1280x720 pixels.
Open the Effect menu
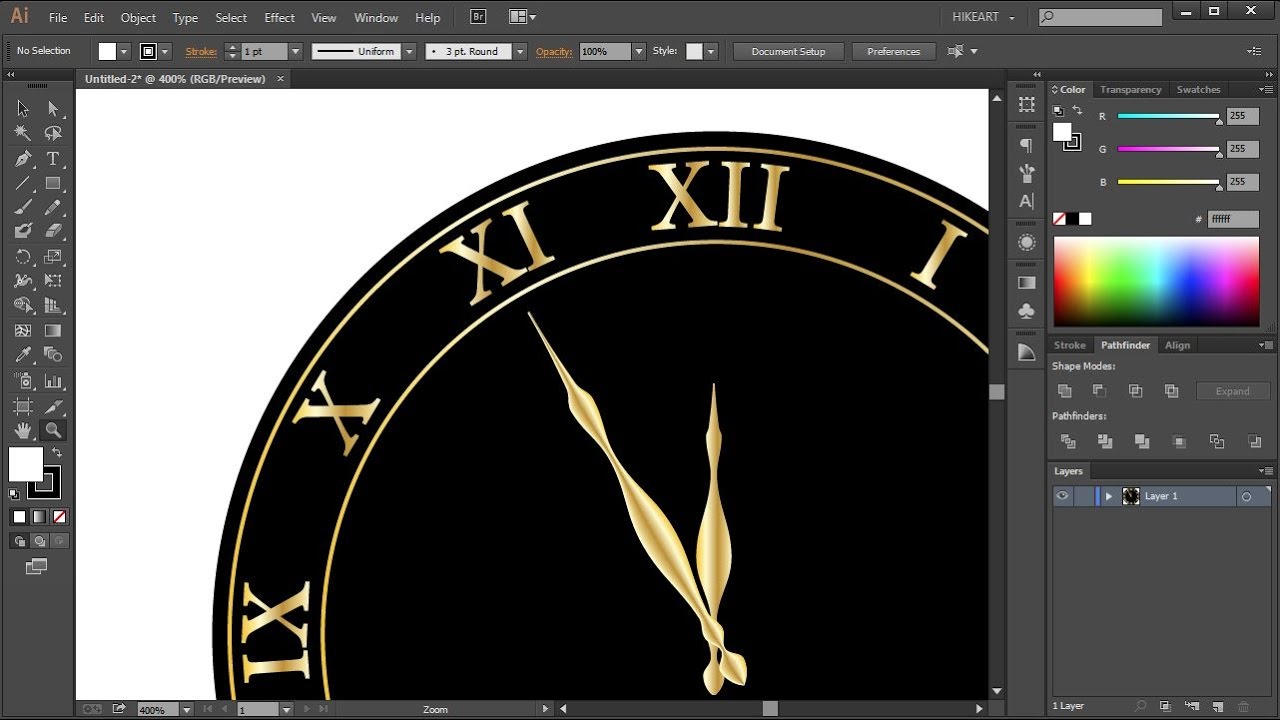coord(280,18)
